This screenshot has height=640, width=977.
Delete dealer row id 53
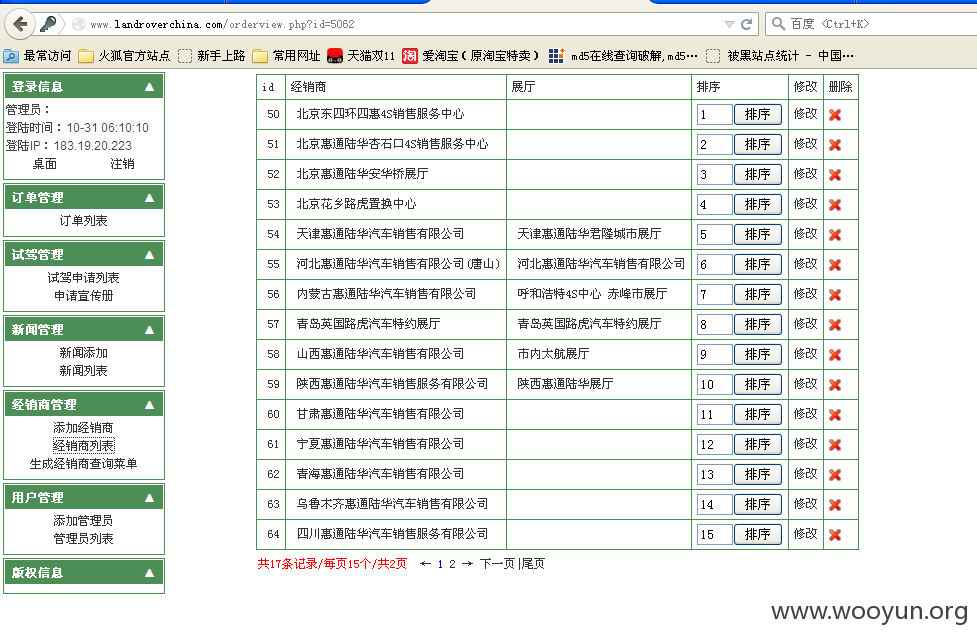click(835, 204)
